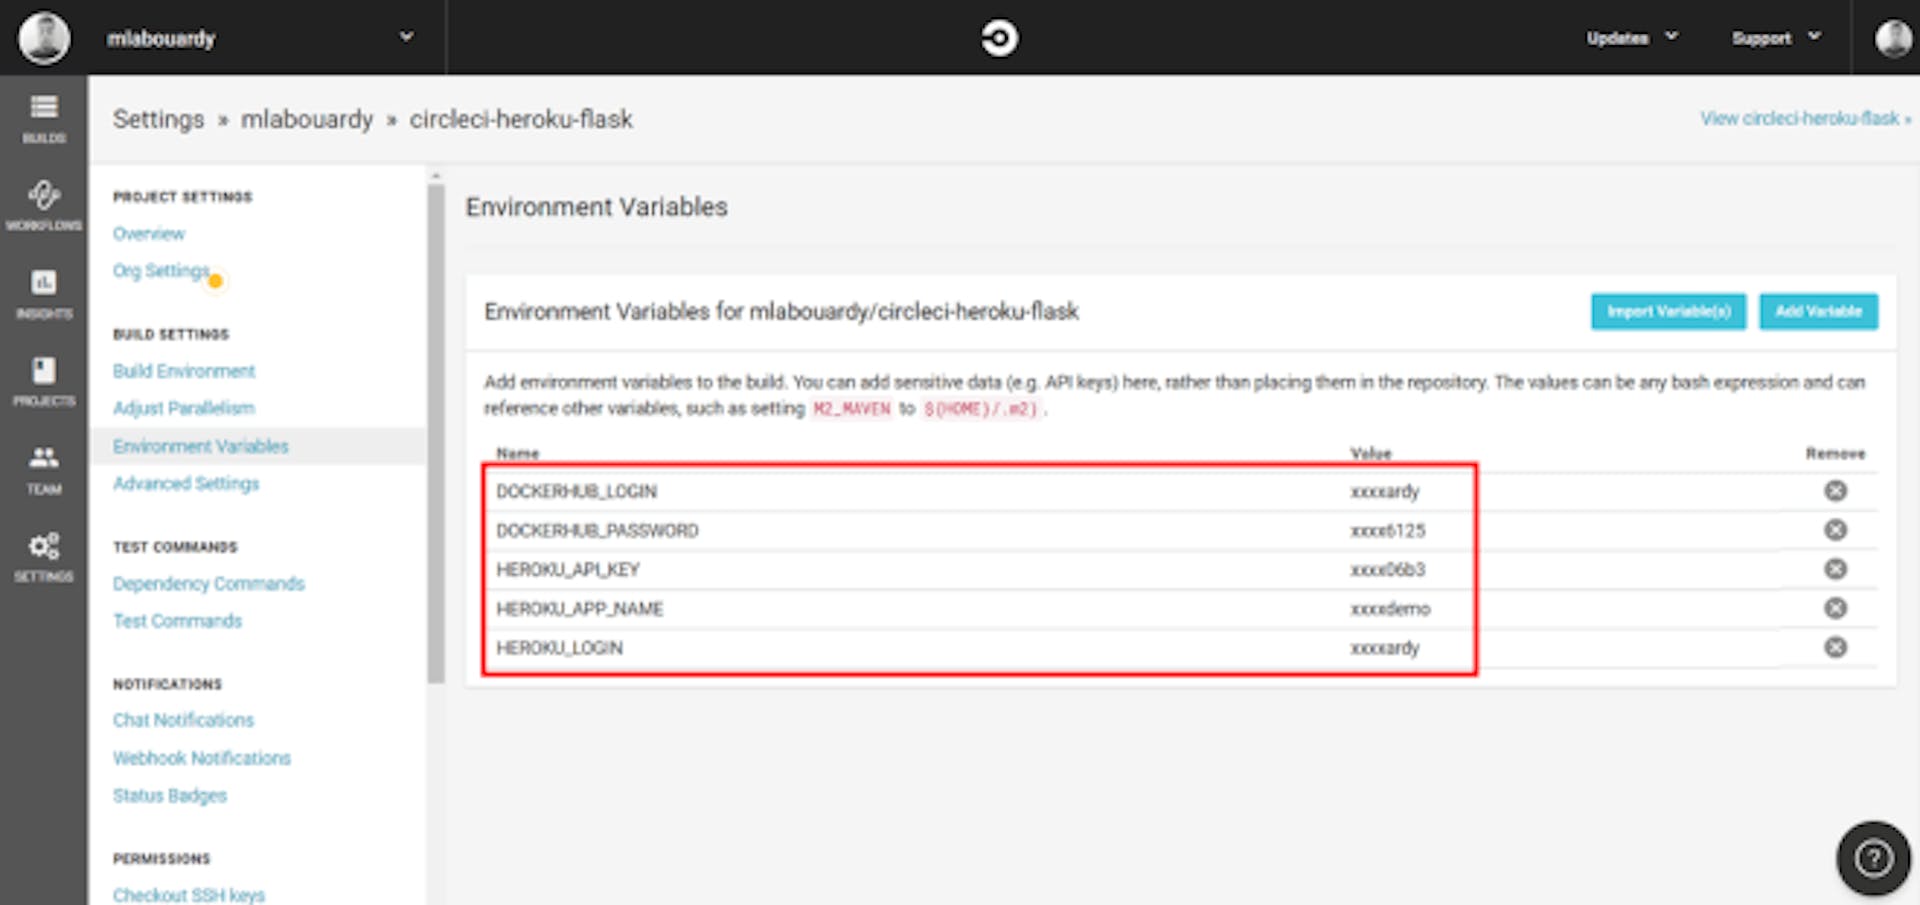
Task: Go to circleci-heroku-flask breadcrumb
Action: coord(521,119)
